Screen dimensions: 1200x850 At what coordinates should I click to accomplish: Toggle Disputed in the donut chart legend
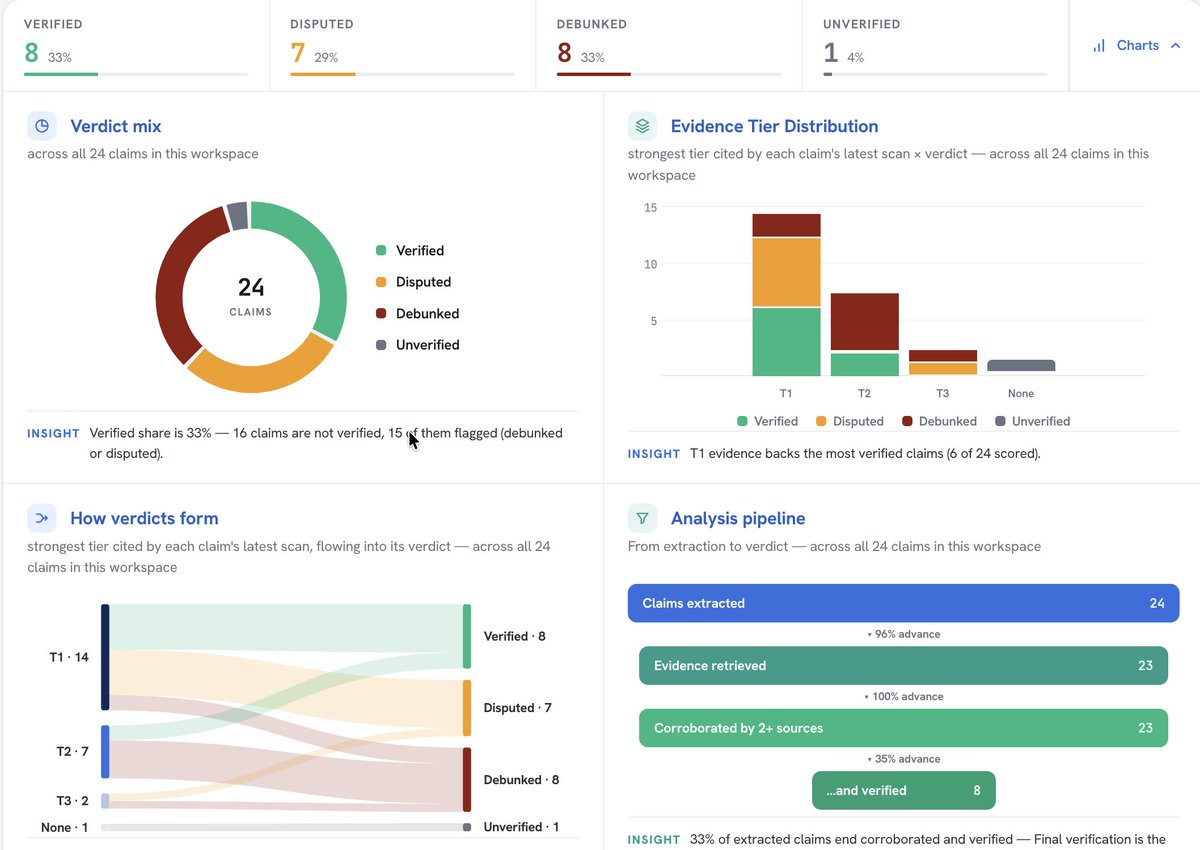[413, 282]
